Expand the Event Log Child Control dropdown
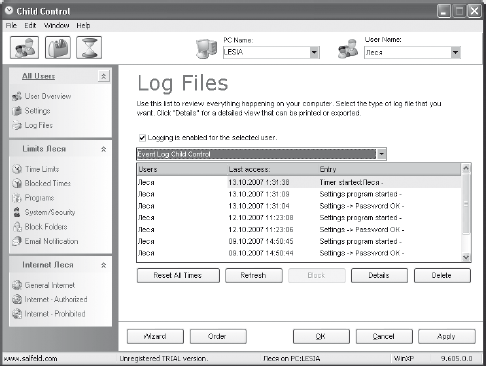 click(x=382, y=154)
